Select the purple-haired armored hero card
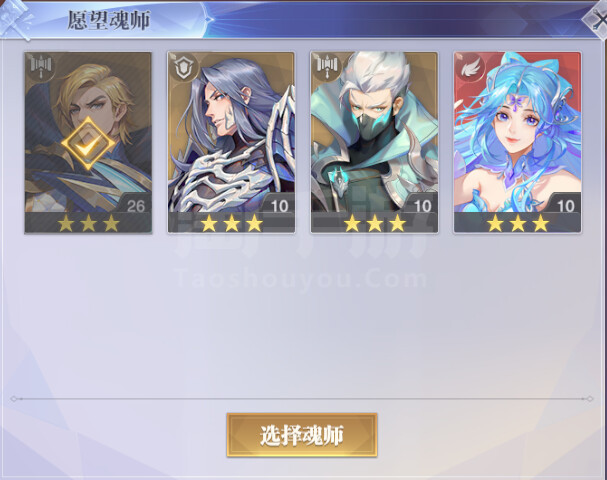 coord(231,142)
